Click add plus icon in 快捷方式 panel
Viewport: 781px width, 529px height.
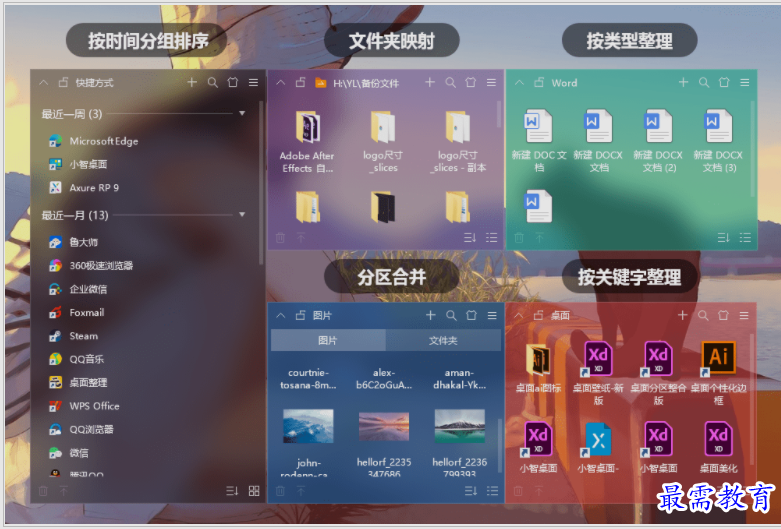point(192,82)
